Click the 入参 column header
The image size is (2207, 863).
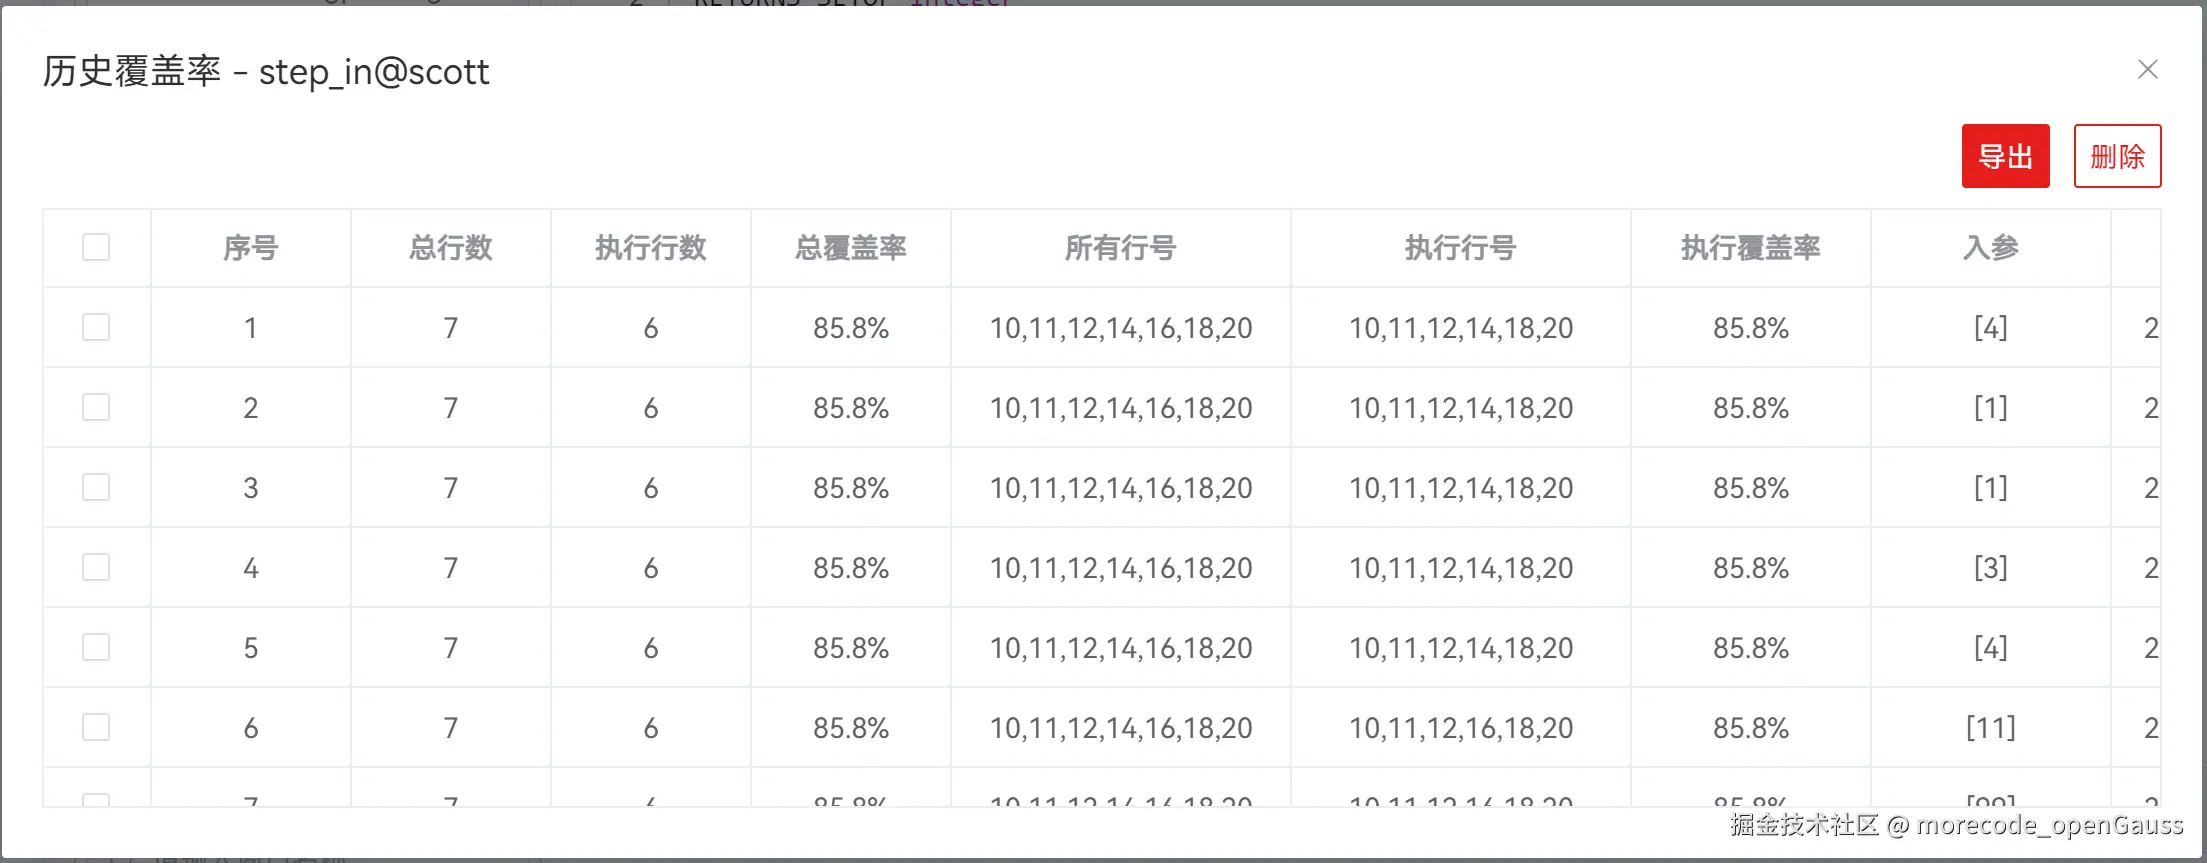pyautogui.click(x=1990, y=248)
